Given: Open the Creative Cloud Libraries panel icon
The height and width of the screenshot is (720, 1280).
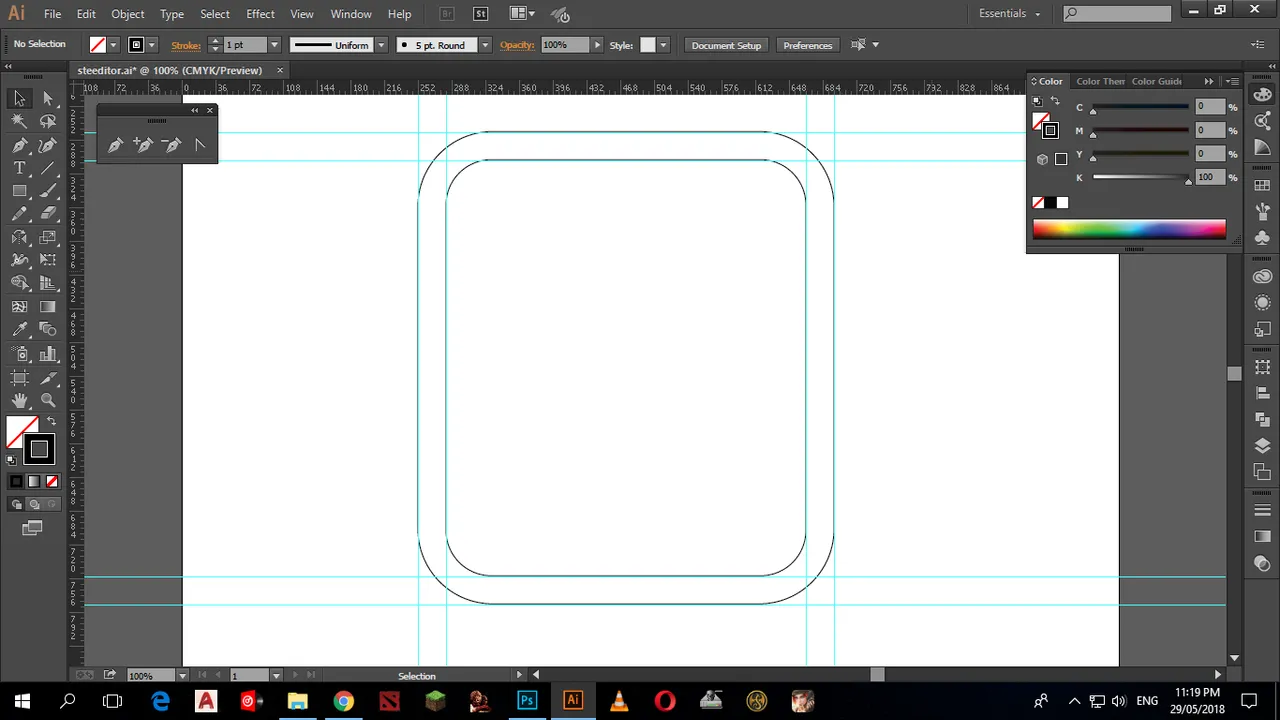Looking at the screenshot, I should (x=1262, y=277).
